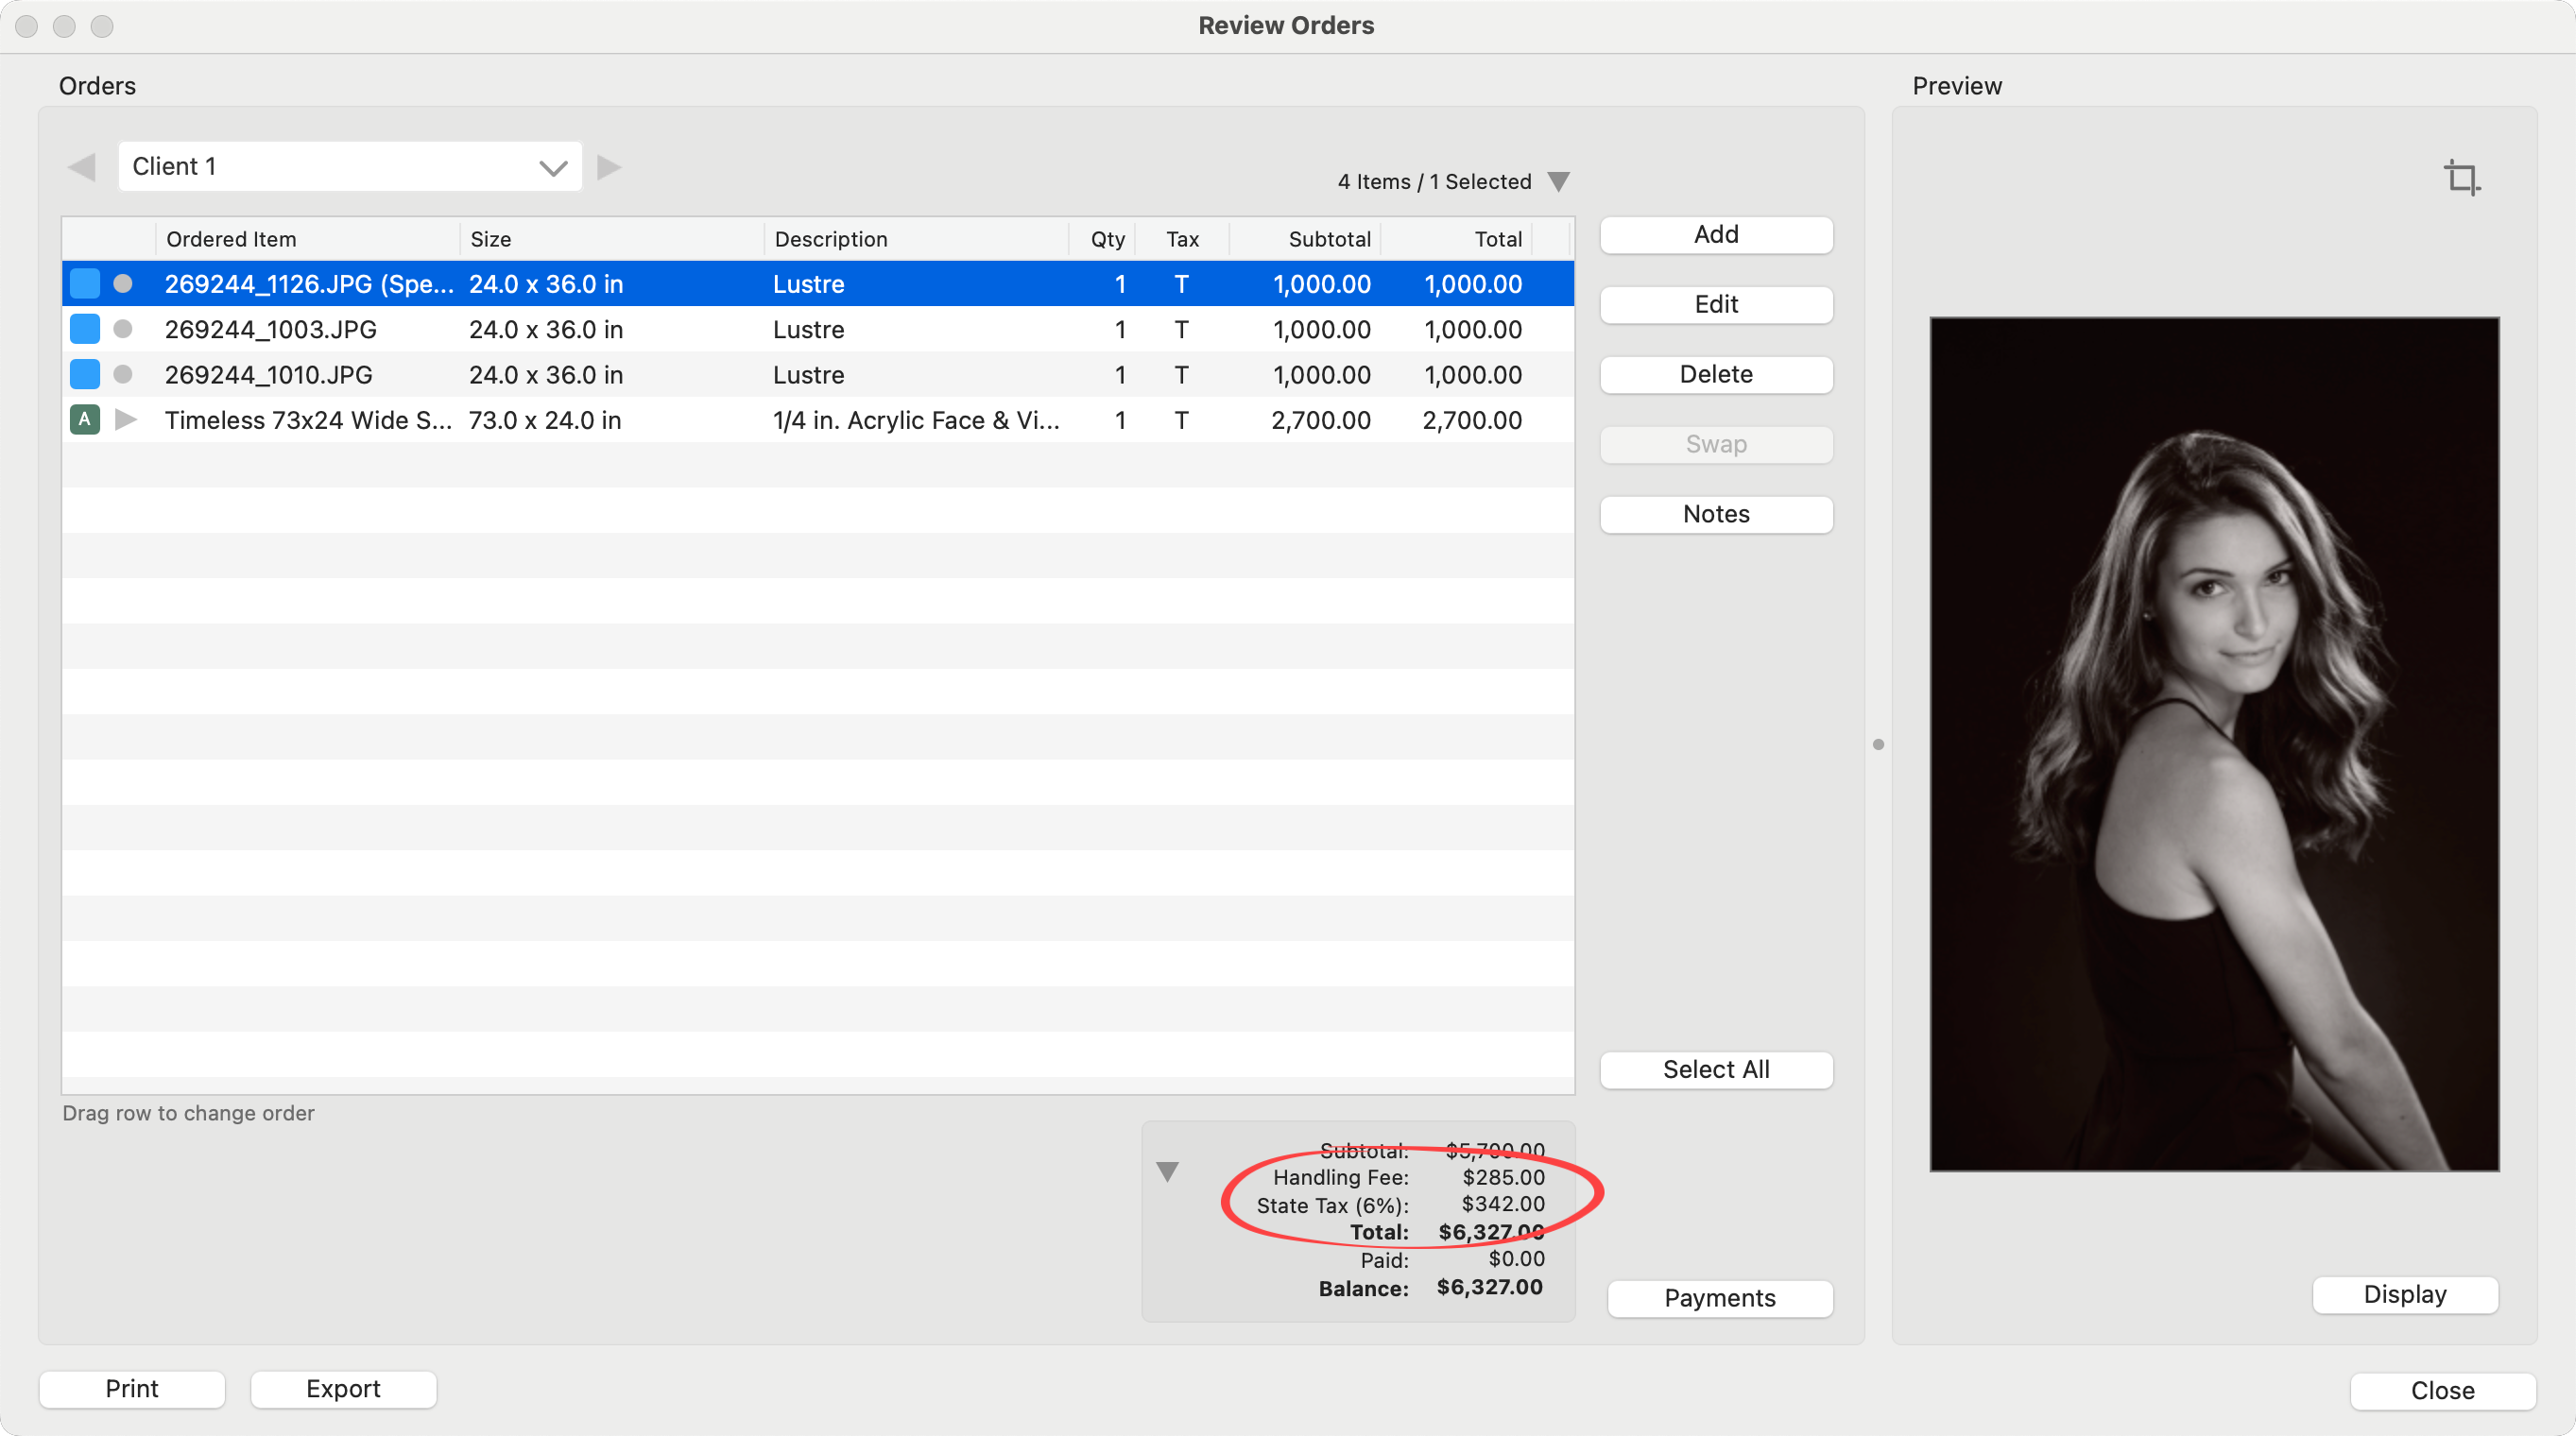The height and width of the screenshot is (1436, 2576).
Task: Click the green A icon on Timeless row
Action: pyautogui.click(x=85, y=420)
